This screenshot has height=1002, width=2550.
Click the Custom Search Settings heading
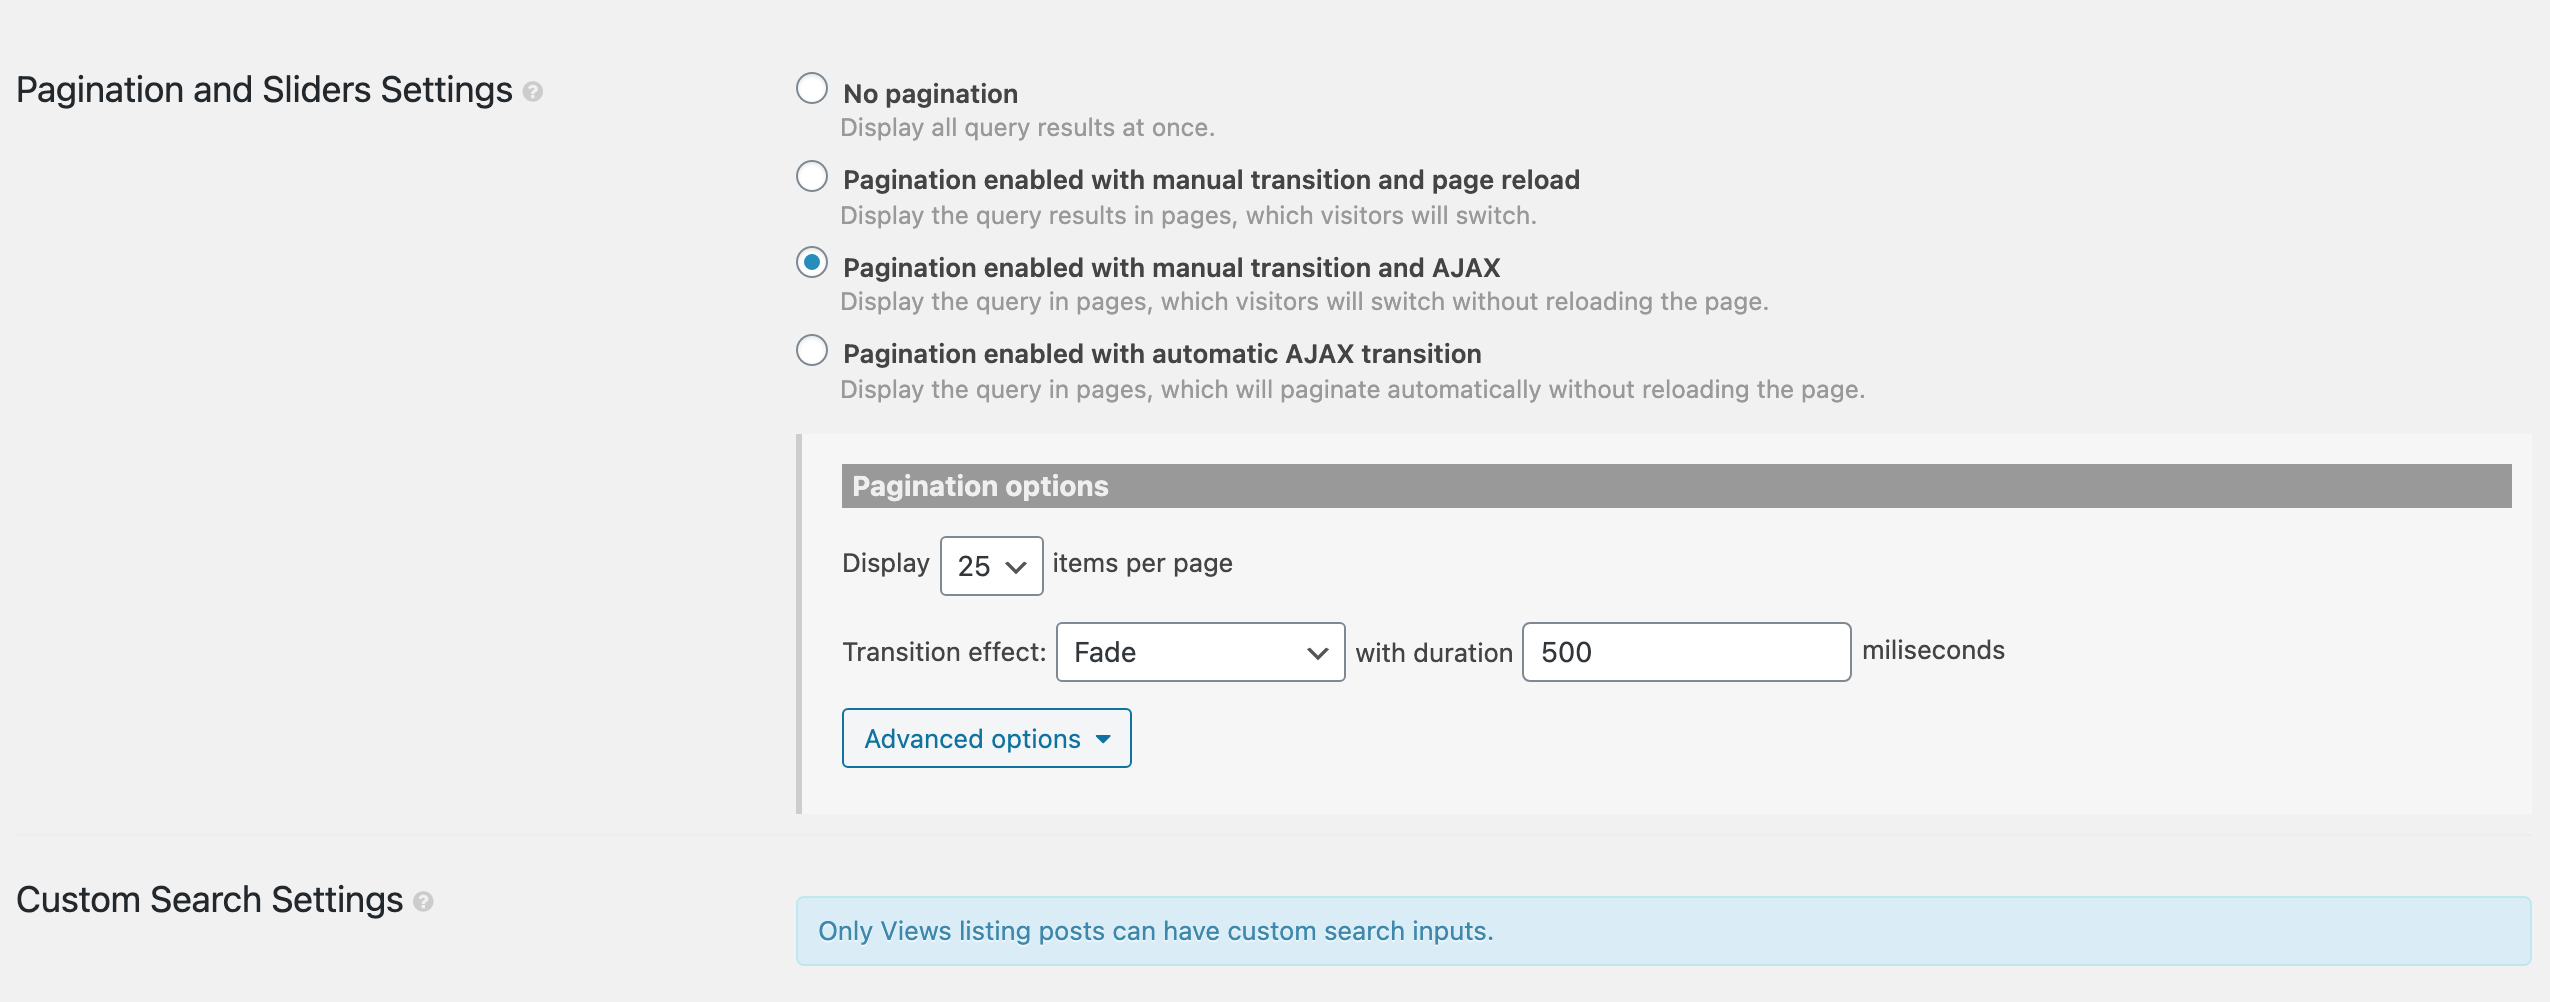(209, 900)
